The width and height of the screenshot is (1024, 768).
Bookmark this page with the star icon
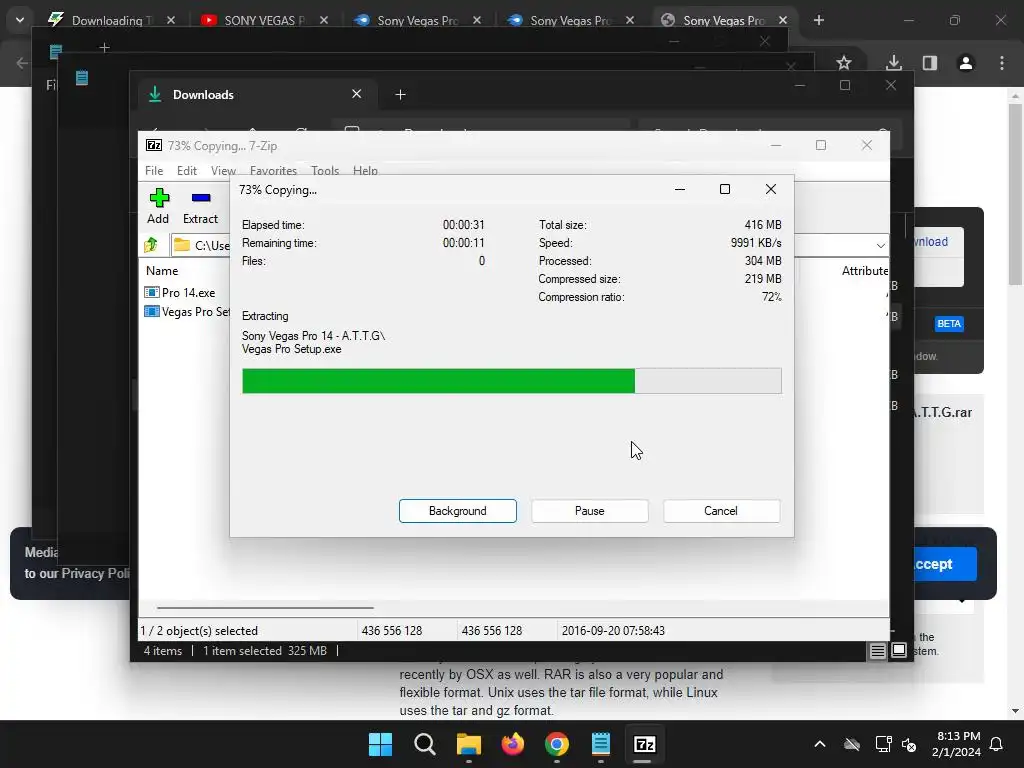coord(844,63)
